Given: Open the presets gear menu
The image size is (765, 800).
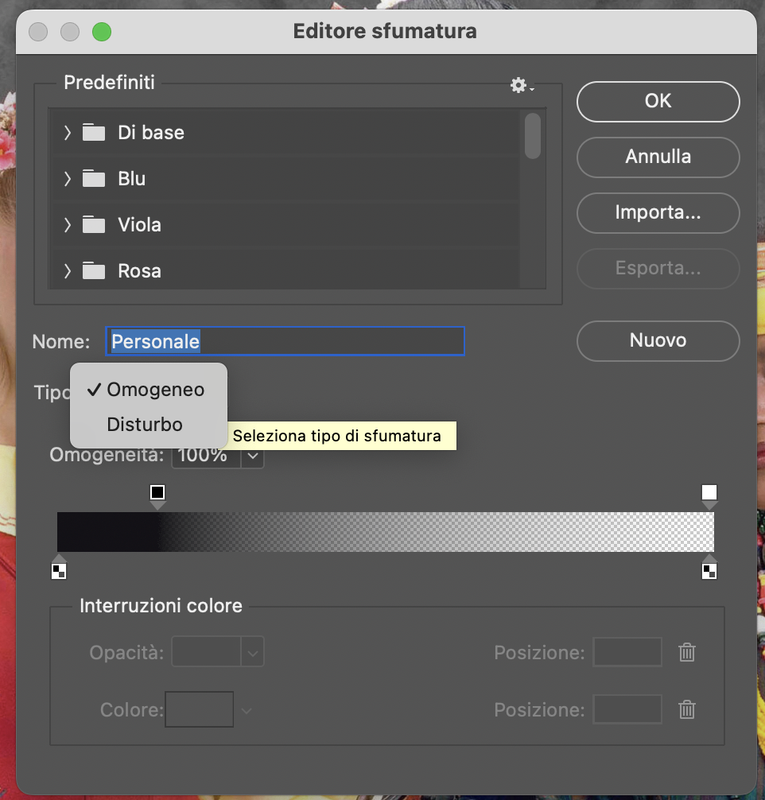Looking at the screenshot, I should 521,85.
